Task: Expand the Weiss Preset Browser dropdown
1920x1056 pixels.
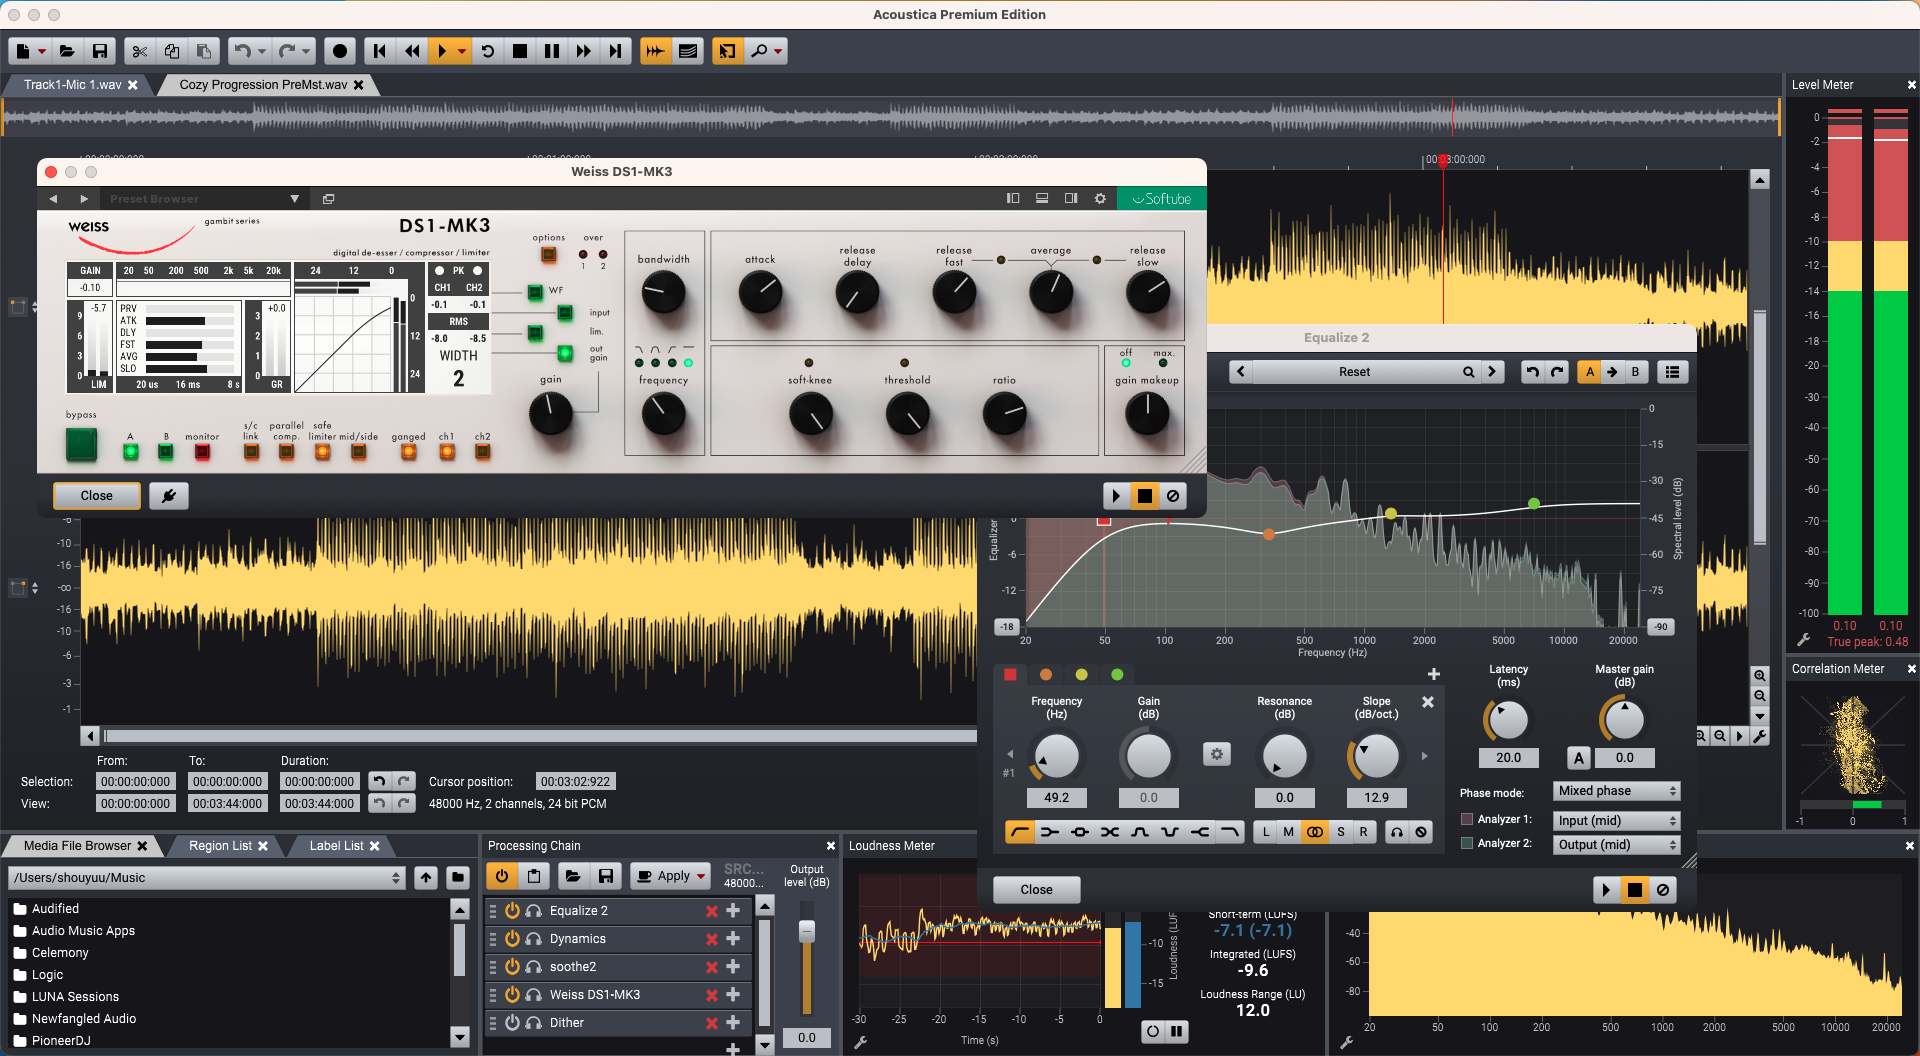Action: [x=294, y=199]
